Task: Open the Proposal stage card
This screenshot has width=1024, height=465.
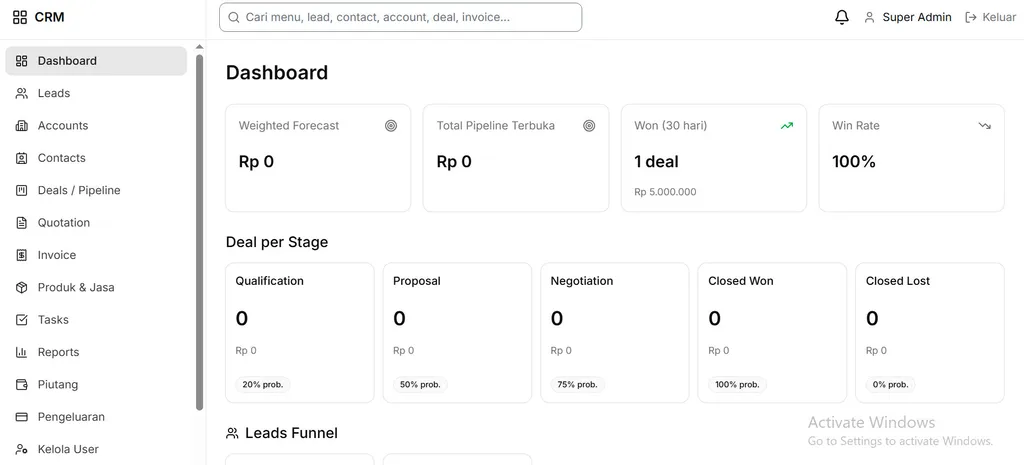Action: pos(457,333)
